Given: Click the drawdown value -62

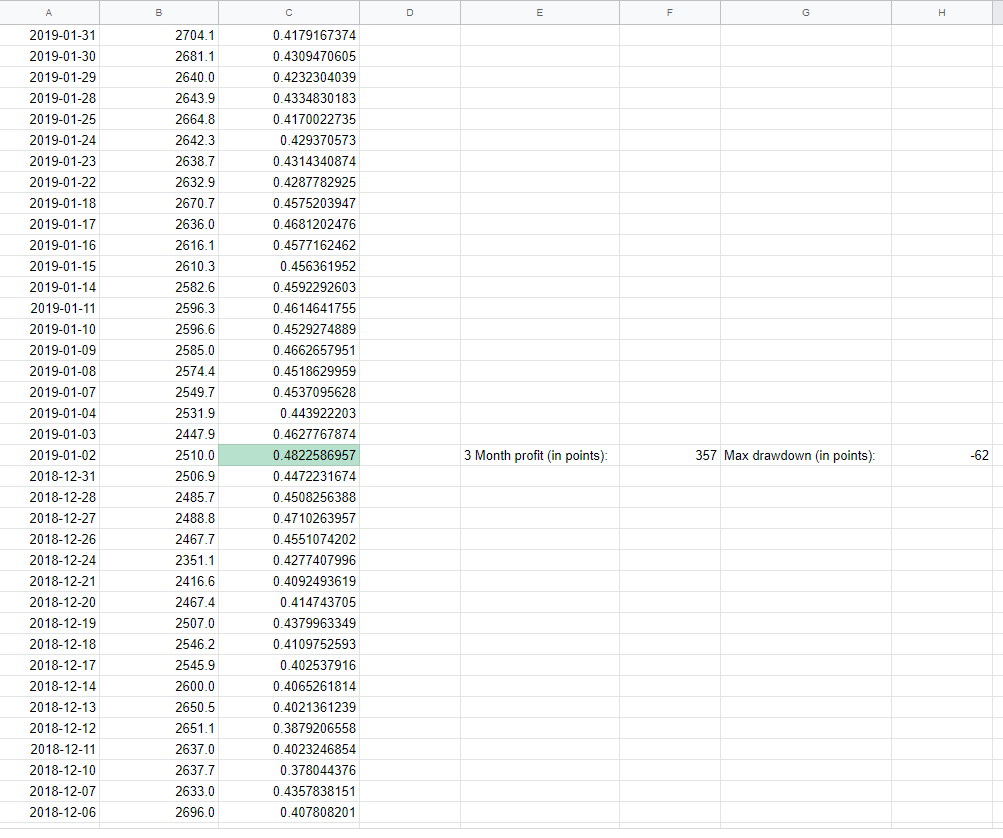Looking at the screenshot, I should [942, 455].
